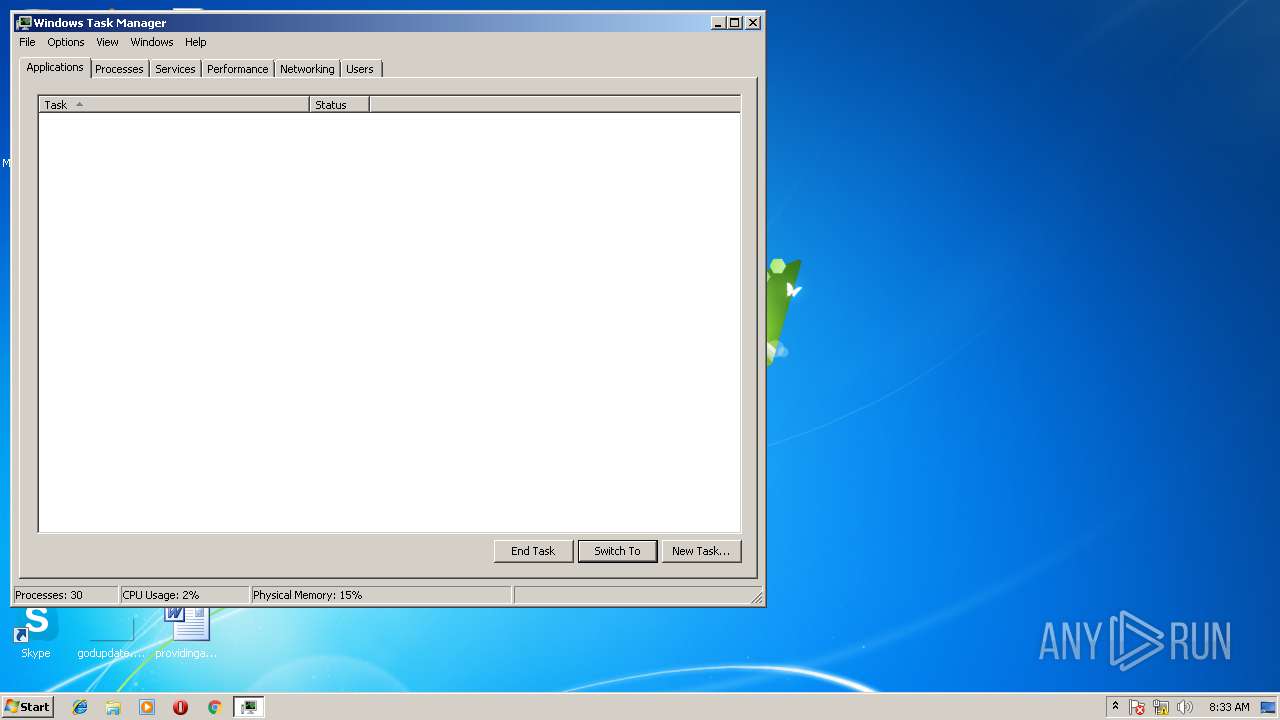Click the 8:33 AM system clock
The width and height of the screenshot is (1280, 720).
click(x=1229, y=707)
